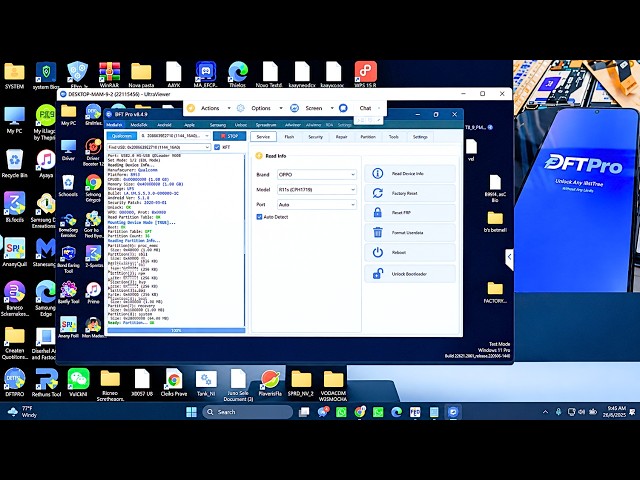Select the Samsung top menu tab in DFT Pro
Screen dimensions: 640x480
click(x=218, y=125)
